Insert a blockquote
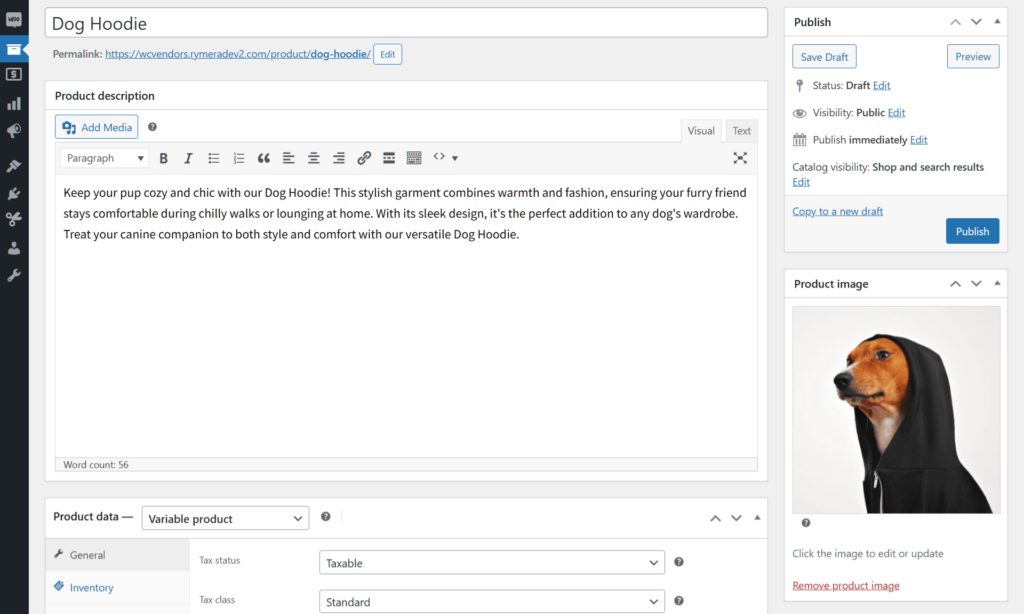Viewport: 1024px width, 614px height. [264, 158]
